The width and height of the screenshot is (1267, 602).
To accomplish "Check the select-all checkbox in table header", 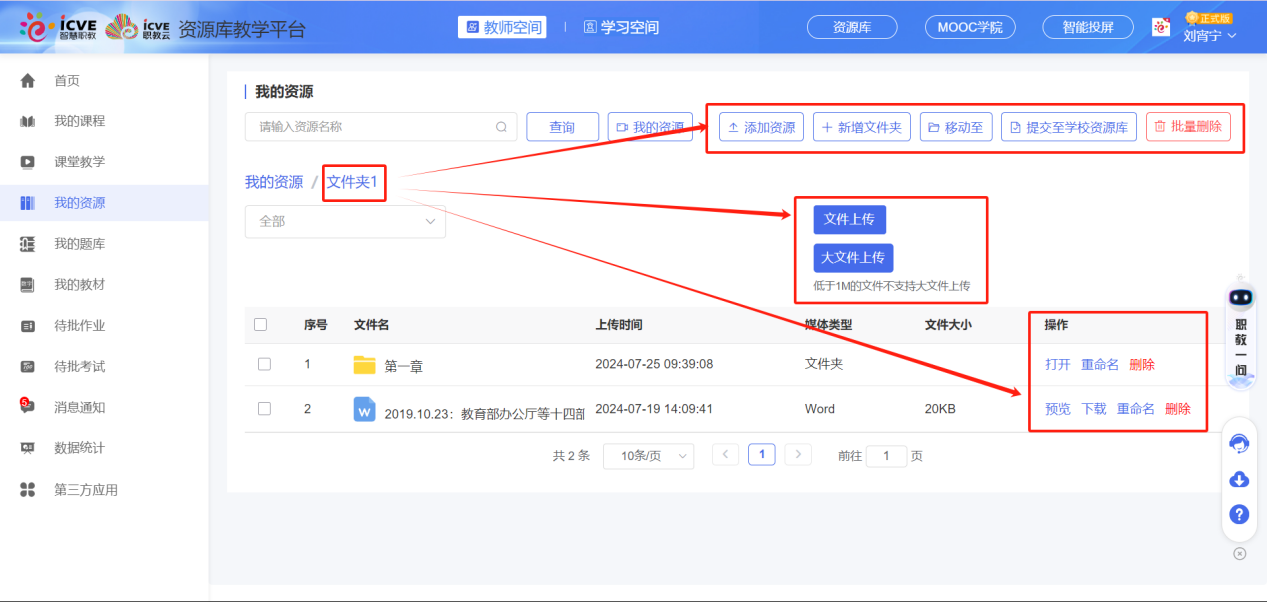I will (x=263, y=324).
